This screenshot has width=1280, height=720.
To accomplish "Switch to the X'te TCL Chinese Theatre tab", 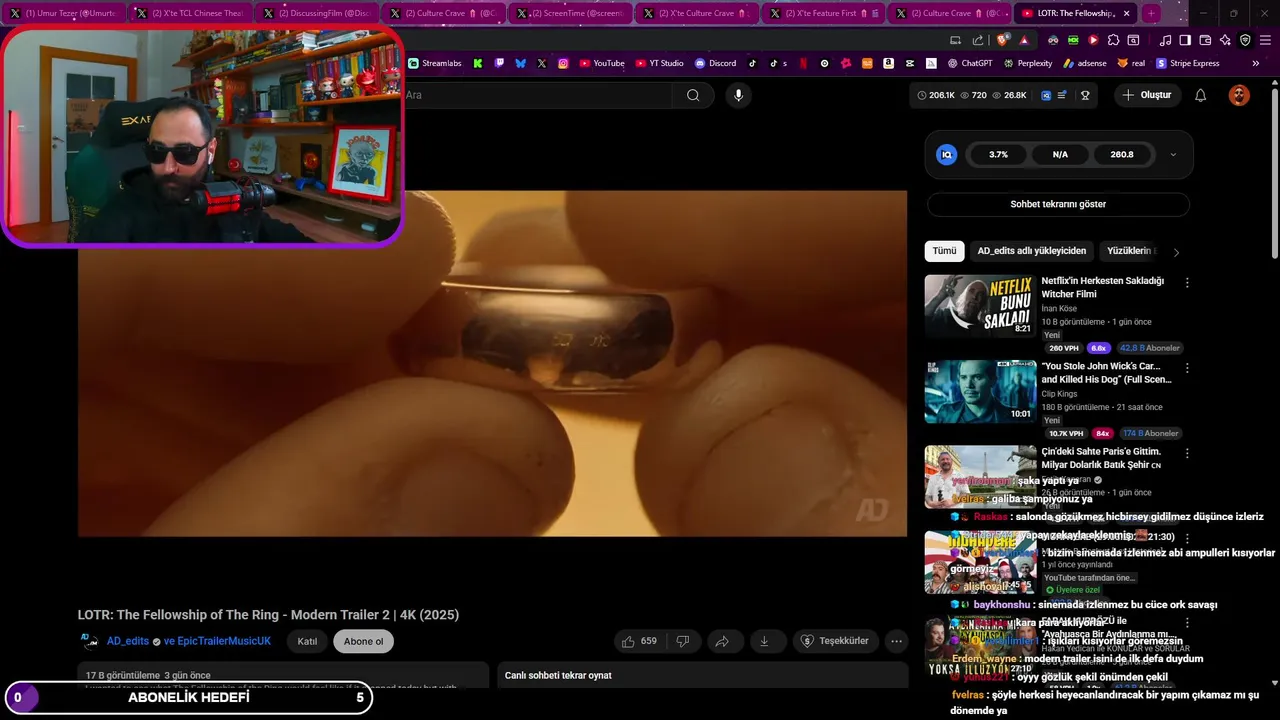I will pos(190,13).
